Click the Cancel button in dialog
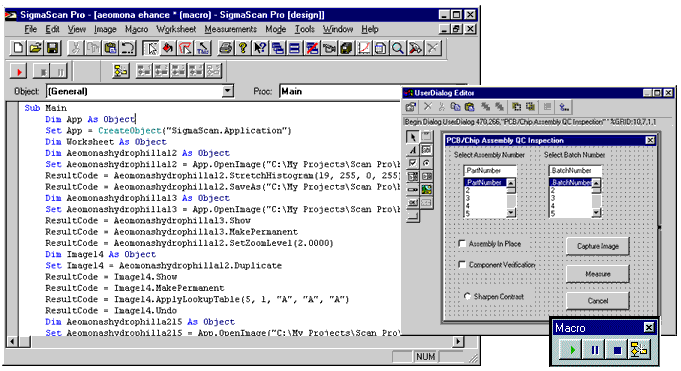 (x=598, y=301)
